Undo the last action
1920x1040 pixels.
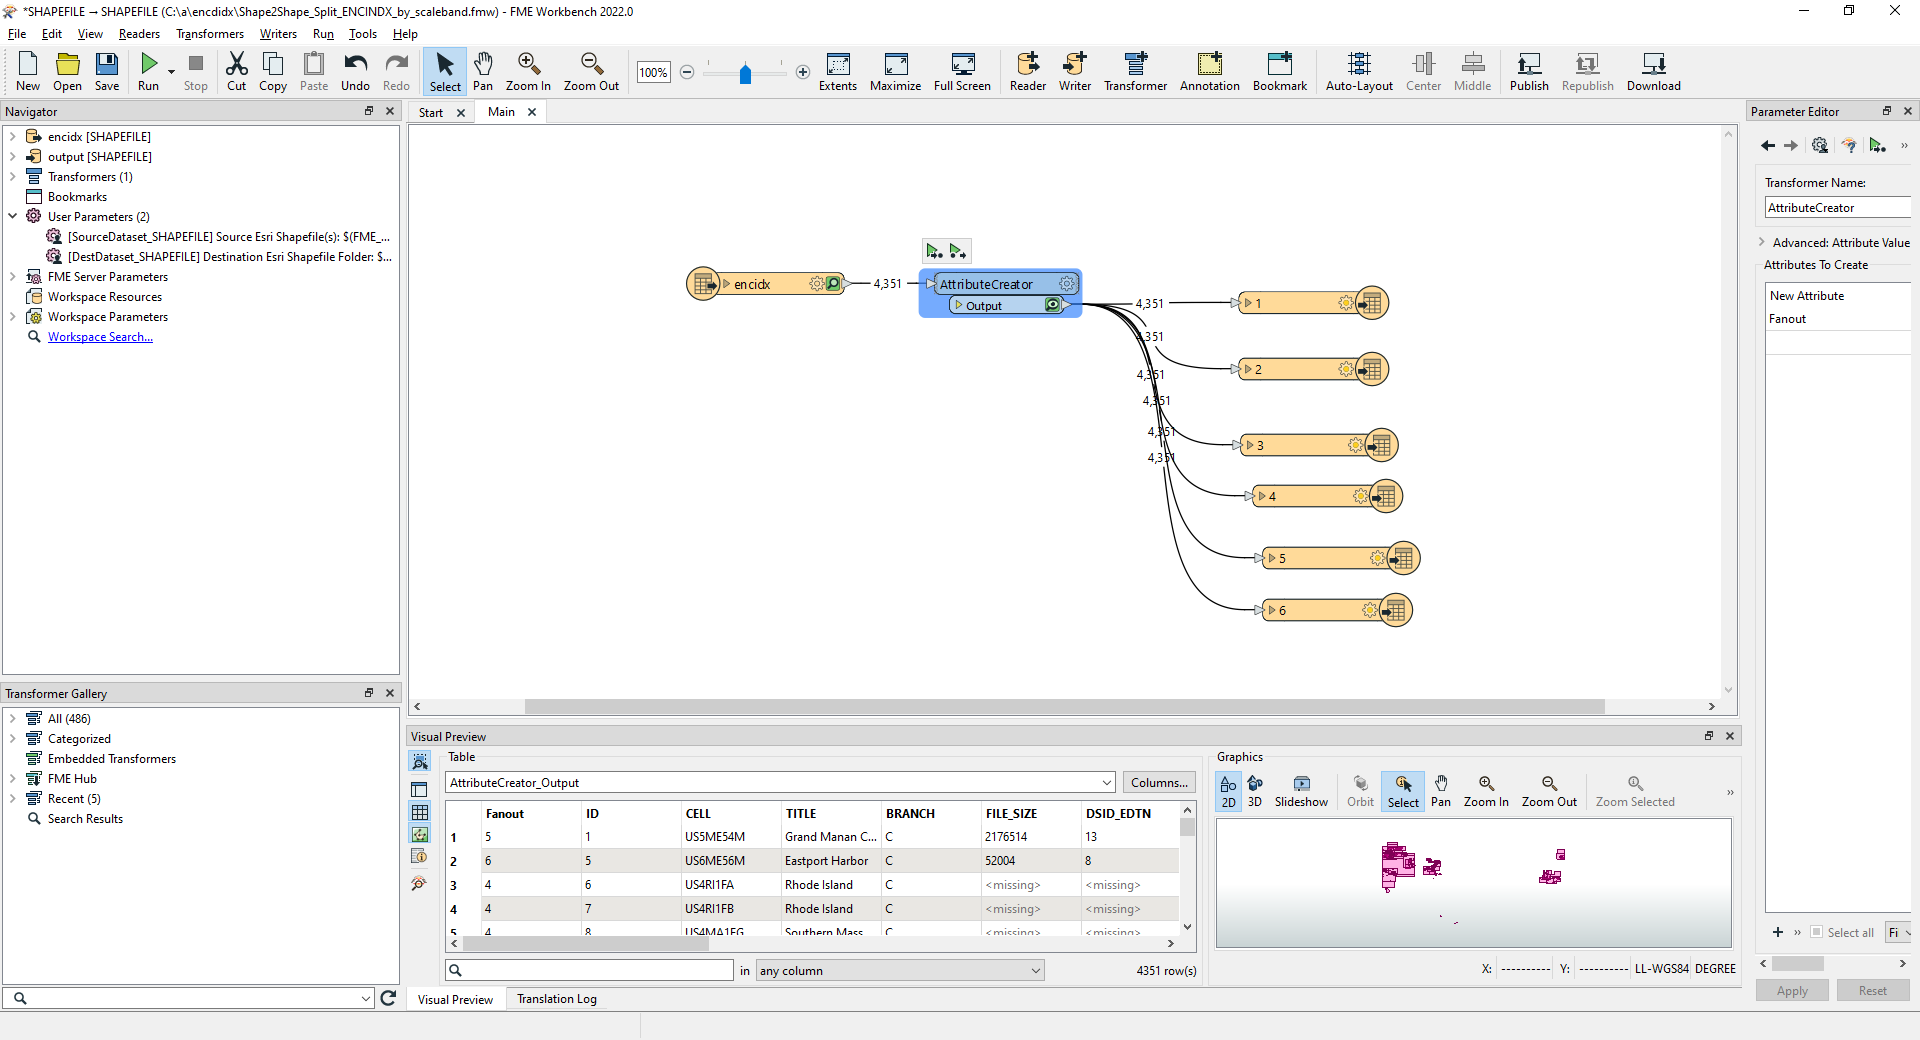pyautogui.click(x=355, y=71)
